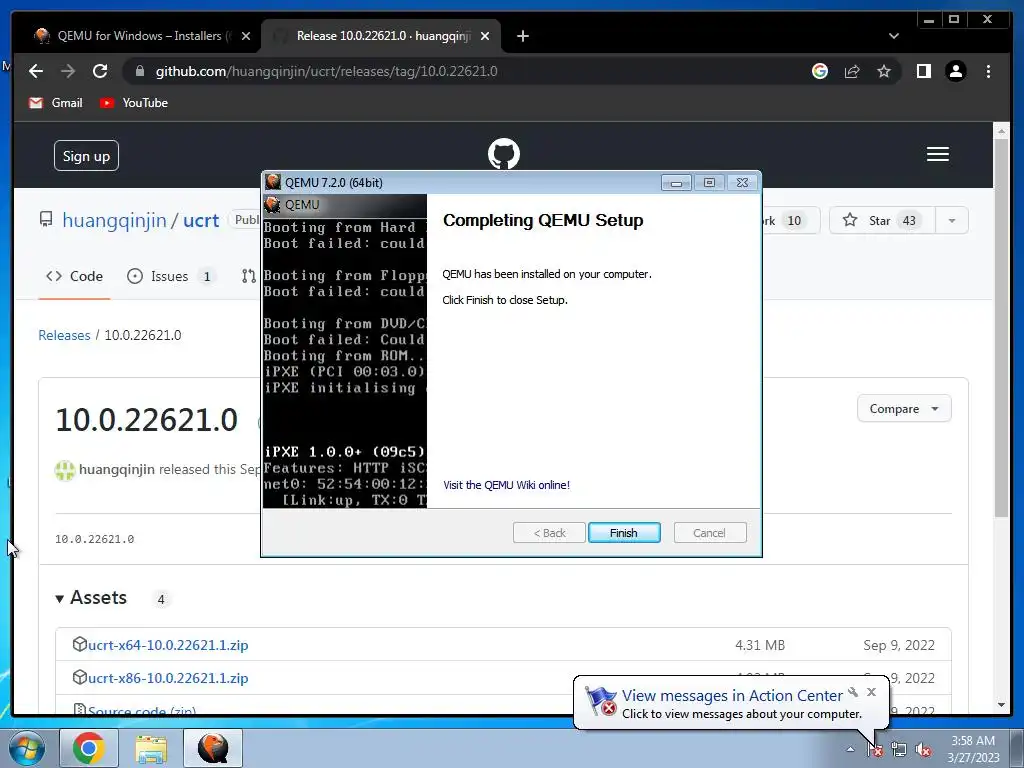
Task: Close the Action Center balloon notification
Action: point(871,692)
